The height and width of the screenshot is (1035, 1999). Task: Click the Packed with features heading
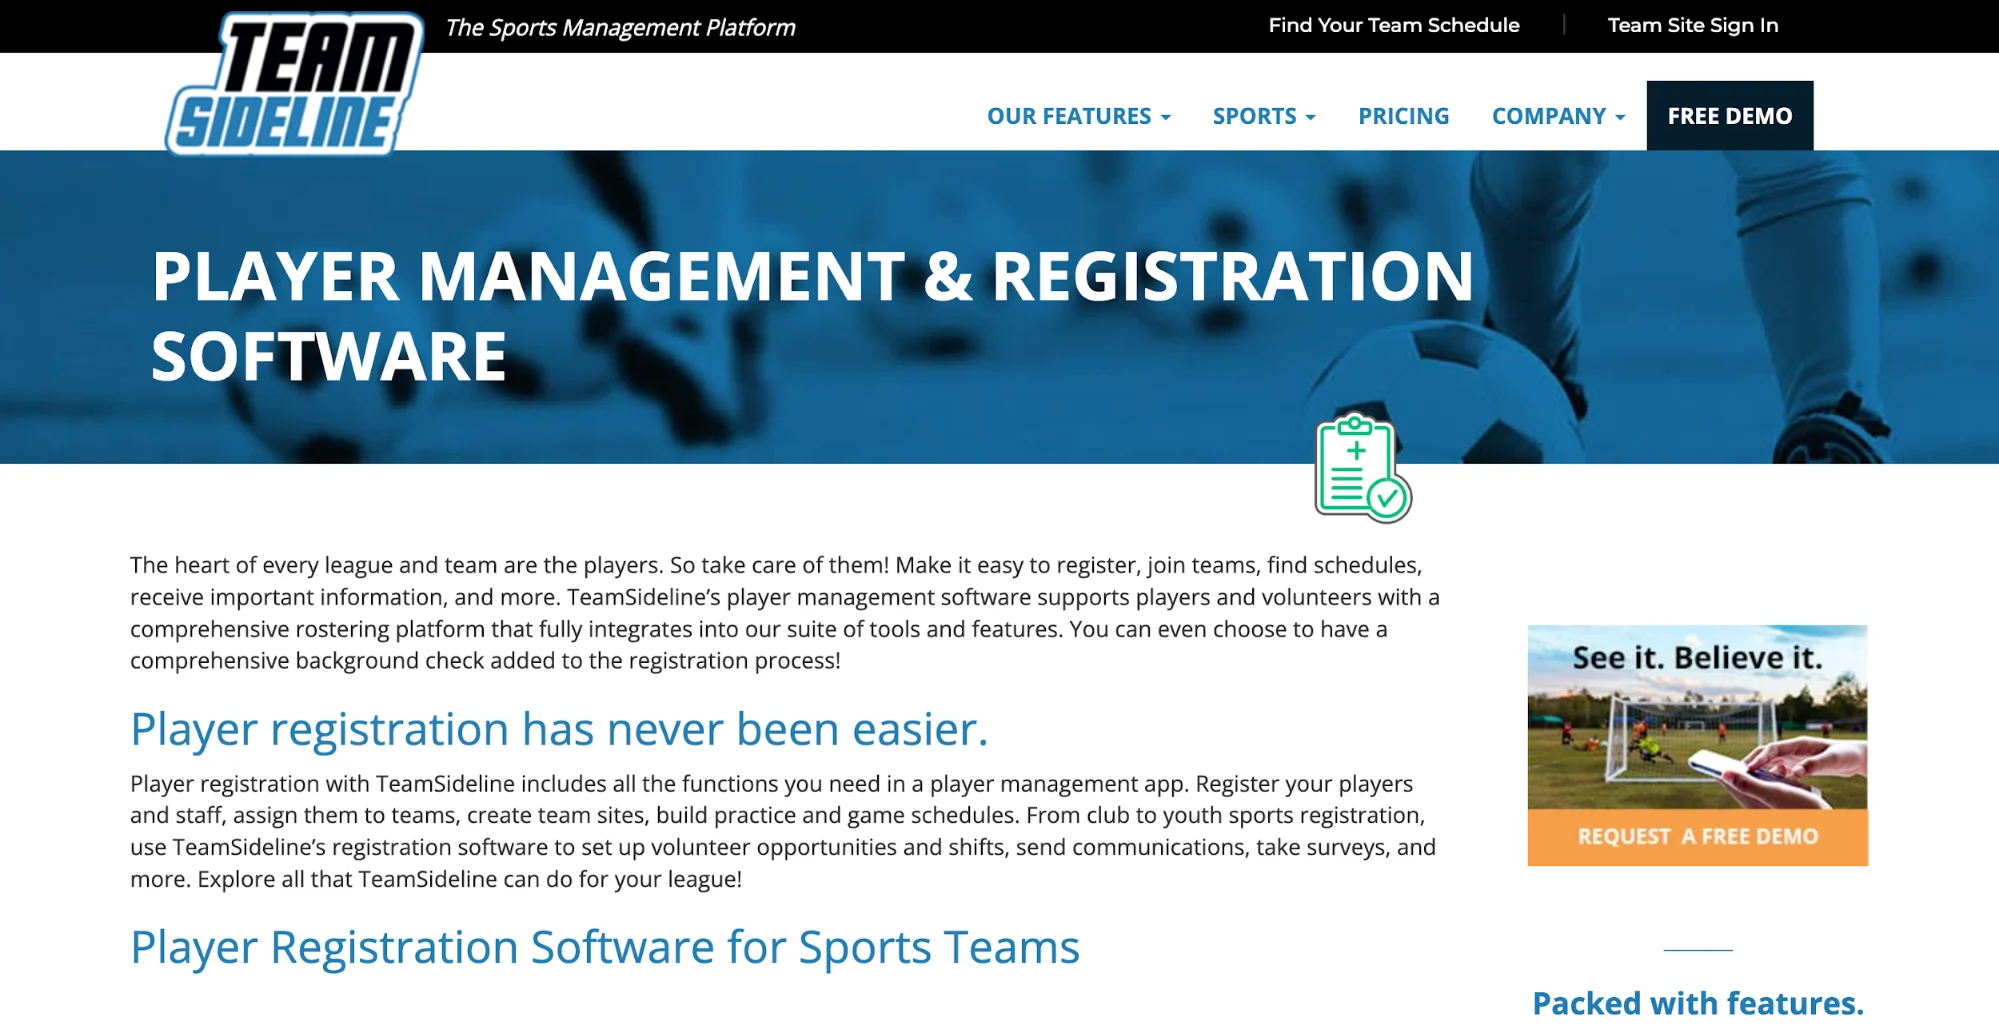[x=1698, y=1003]
